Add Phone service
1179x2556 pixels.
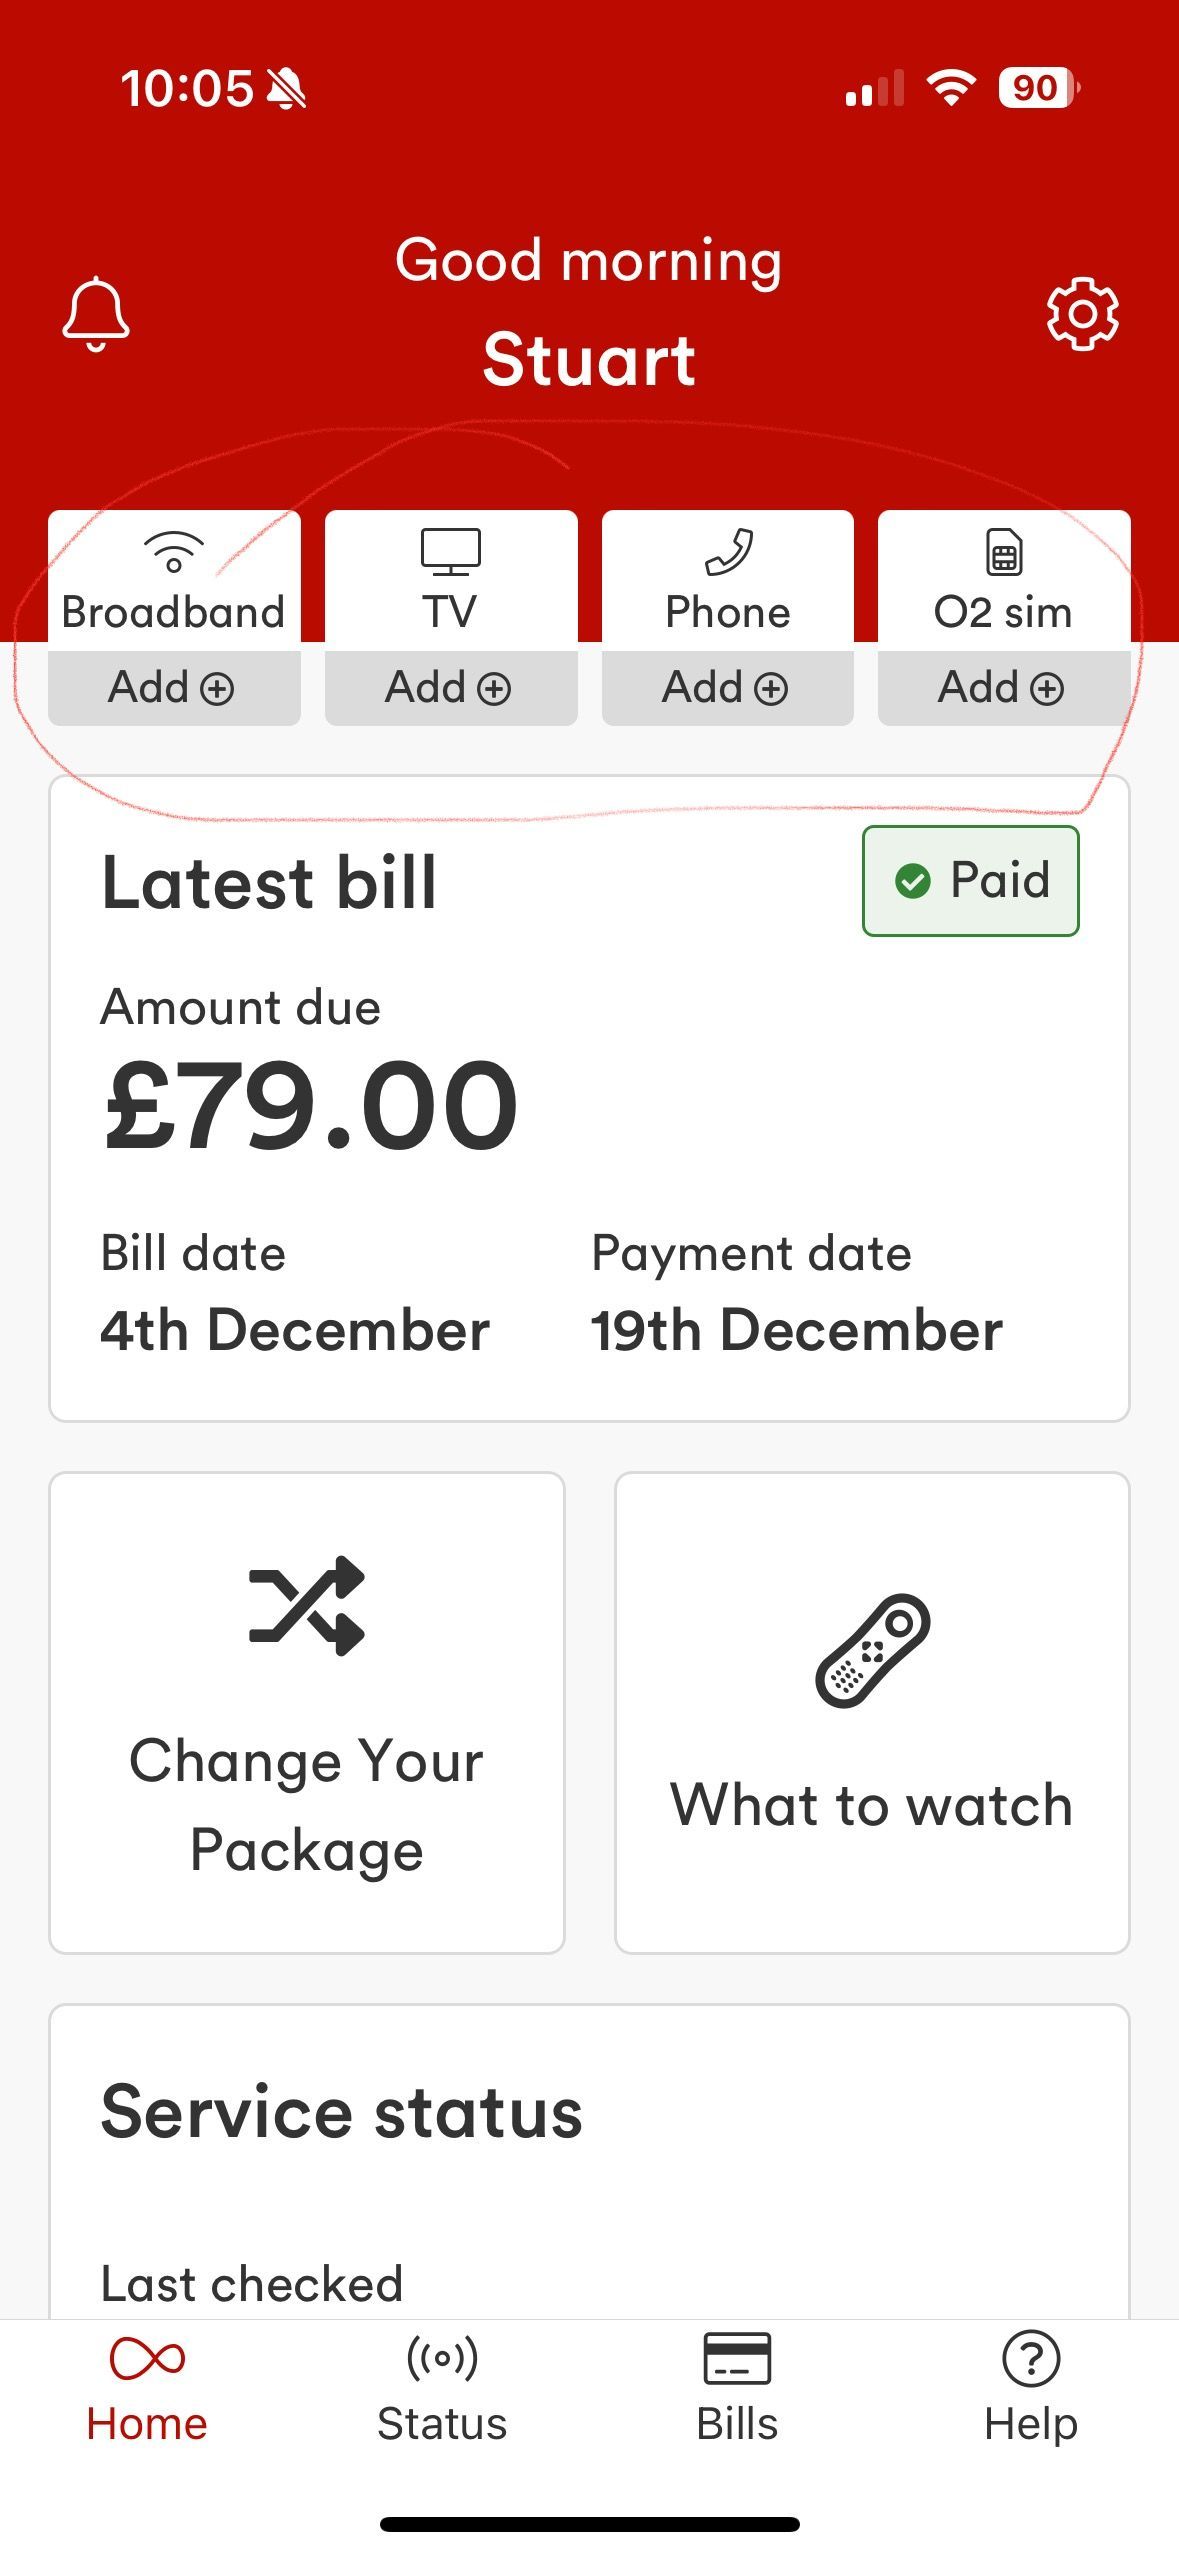click(728, 688)
